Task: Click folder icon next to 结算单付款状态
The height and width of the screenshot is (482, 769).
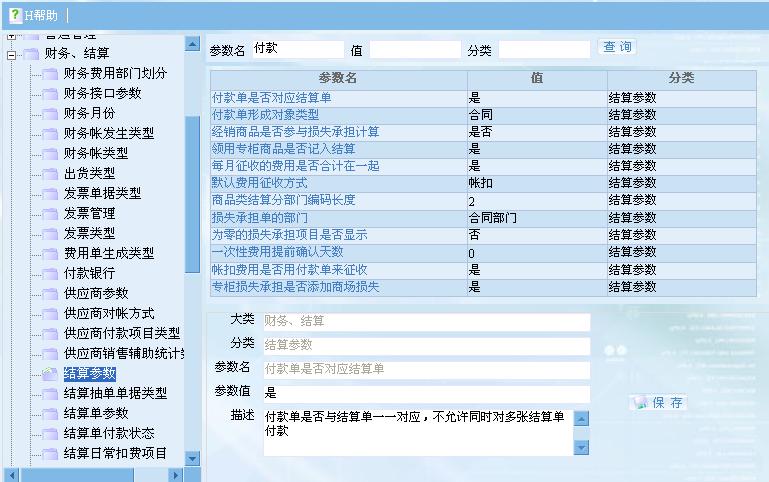Action: point(50,433)
